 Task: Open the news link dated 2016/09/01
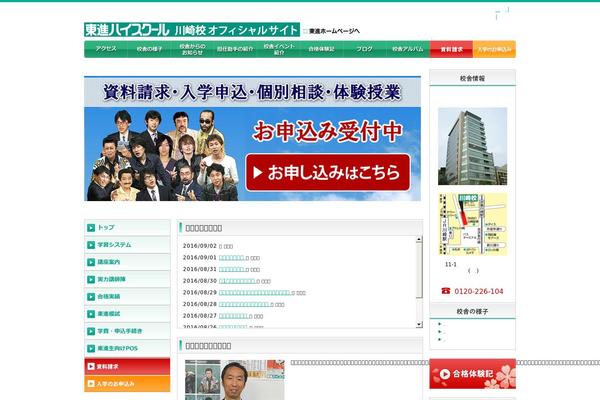click(x=232, y=258)
